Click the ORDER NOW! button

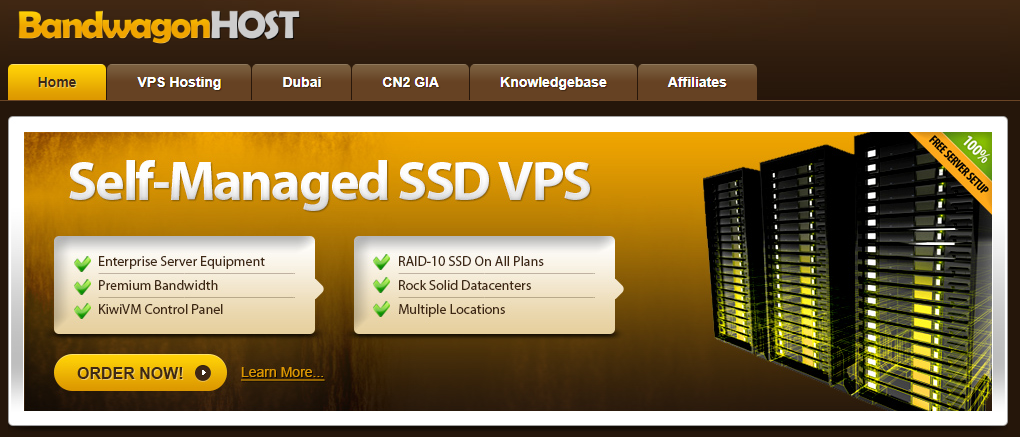pos(141,373)
